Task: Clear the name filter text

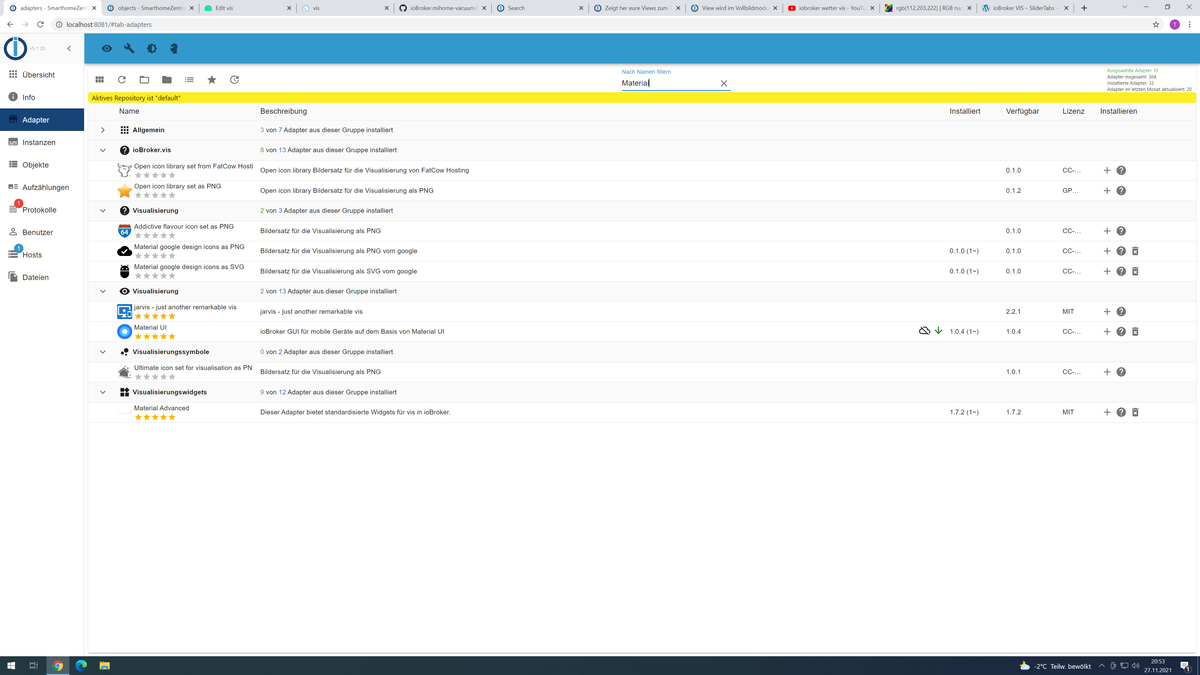Action: 724,84
